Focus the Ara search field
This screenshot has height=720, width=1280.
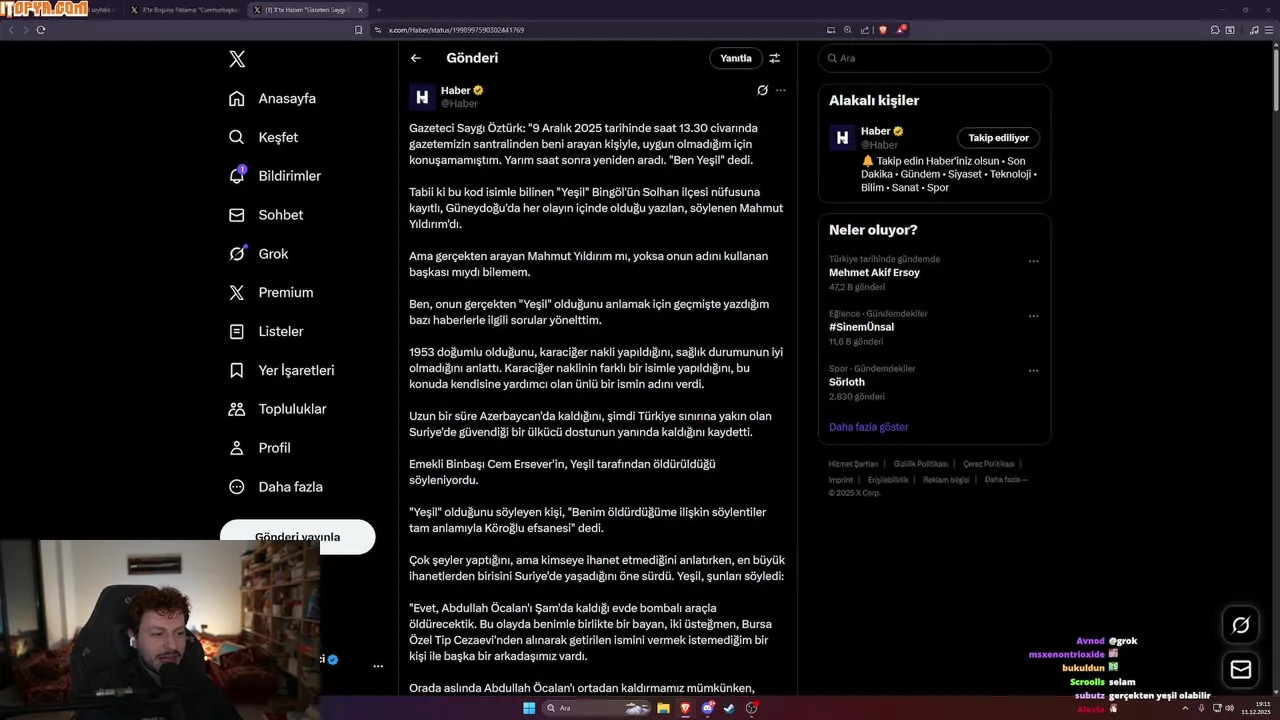[x=934, y=58]
